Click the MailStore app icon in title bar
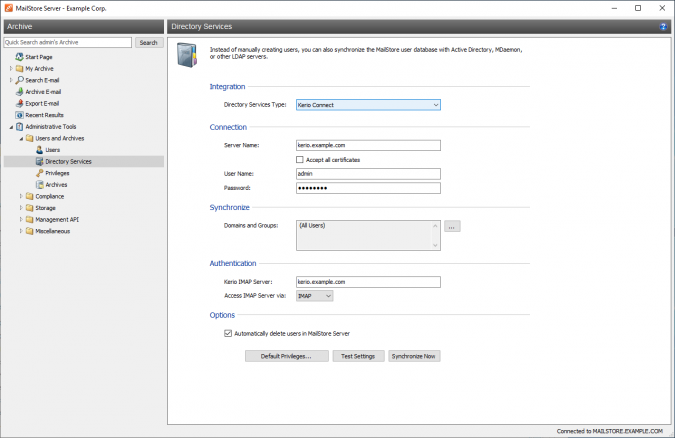The width and height of the screenshot is (675, 438). pyautogui.click(x=9, y=8)
